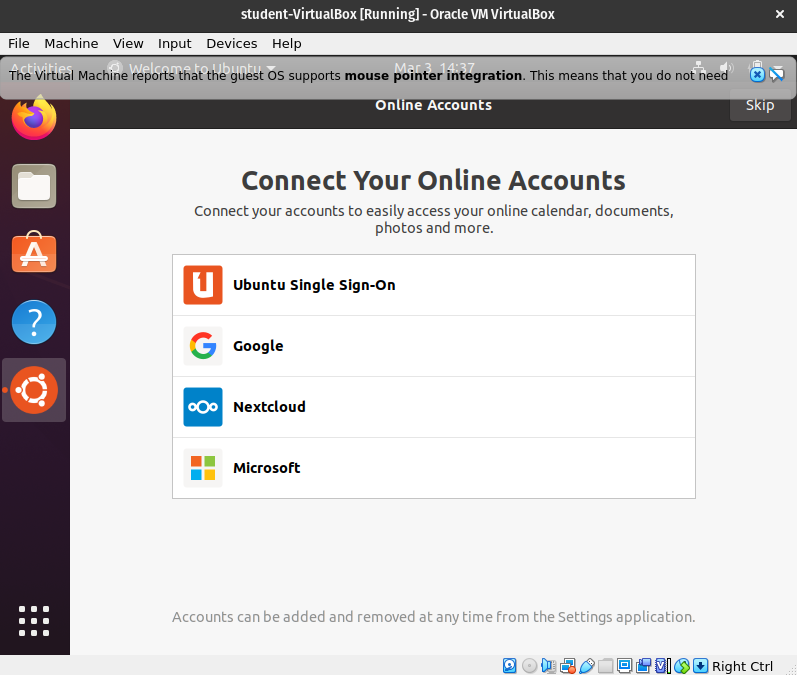
Task: Open Firefox from the Ubuntu dock
Action: [34, 118]
